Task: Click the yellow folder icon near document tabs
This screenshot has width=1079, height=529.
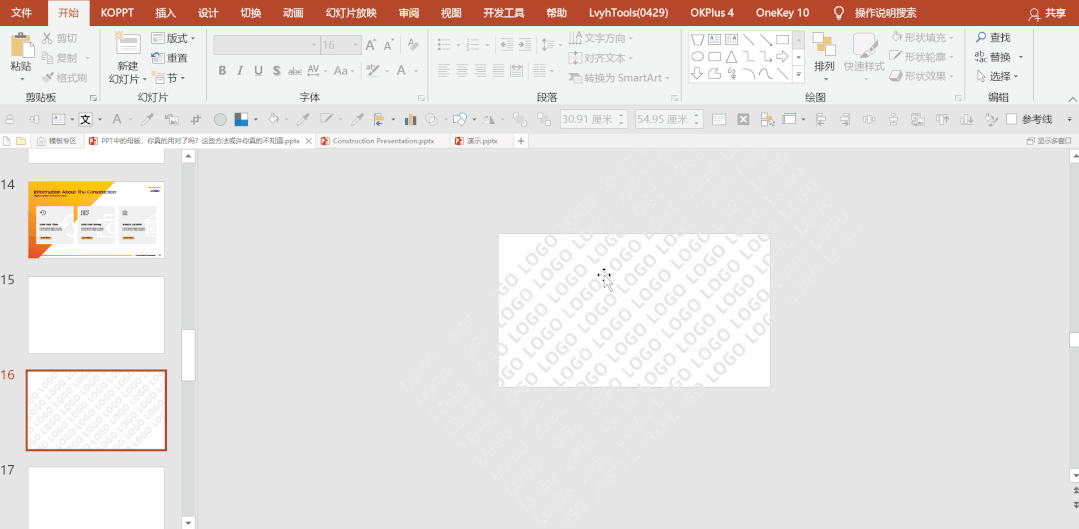Action: coord(21,141)
